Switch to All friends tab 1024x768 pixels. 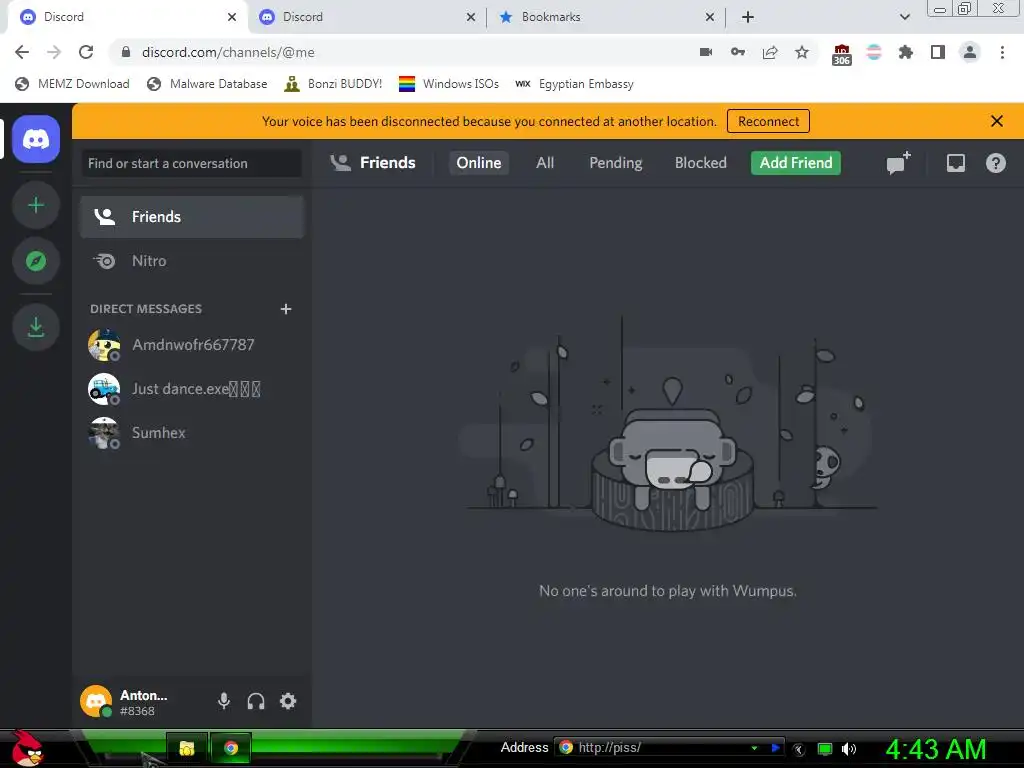click(x=545, y=163)
